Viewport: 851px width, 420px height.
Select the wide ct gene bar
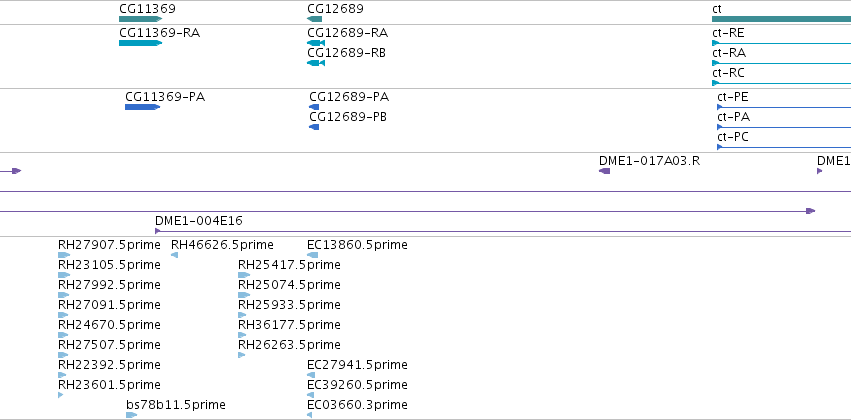tap(782, 19)
